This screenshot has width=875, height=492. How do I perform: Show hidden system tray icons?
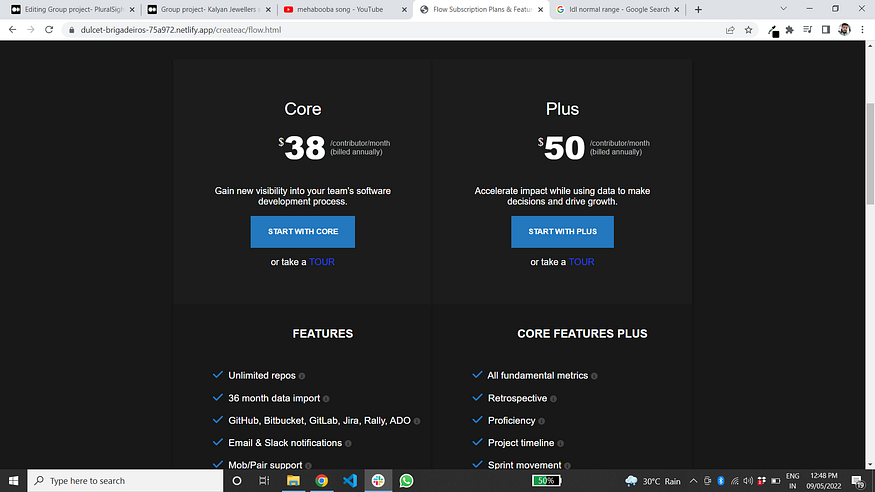[x=693, y=480]
